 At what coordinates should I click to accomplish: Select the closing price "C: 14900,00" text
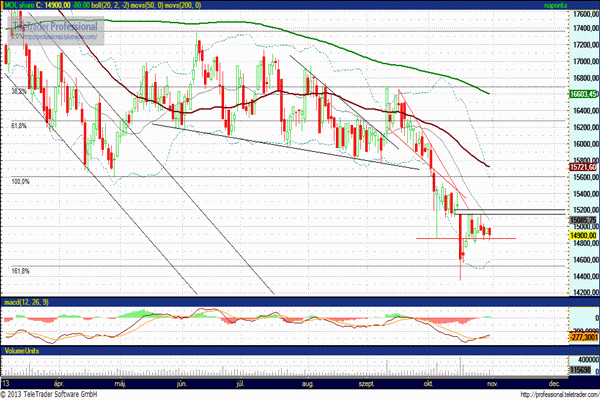(55, 5)
